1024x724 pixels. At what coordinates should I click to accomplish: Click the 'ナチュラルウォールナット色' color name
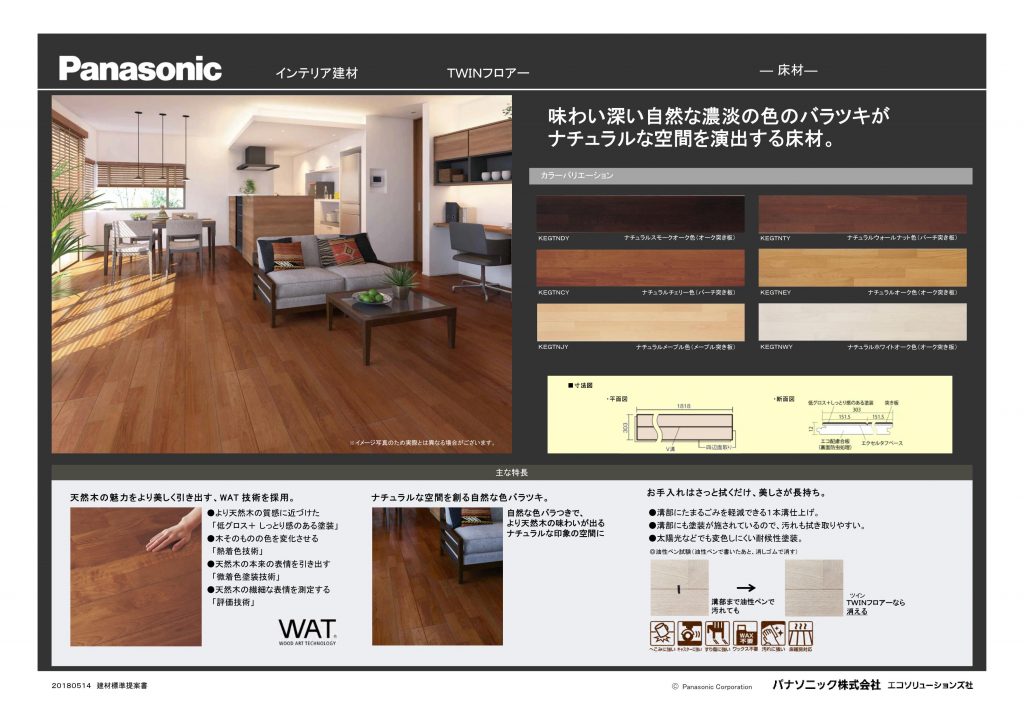pyautogui.click(x=882, y=238)
